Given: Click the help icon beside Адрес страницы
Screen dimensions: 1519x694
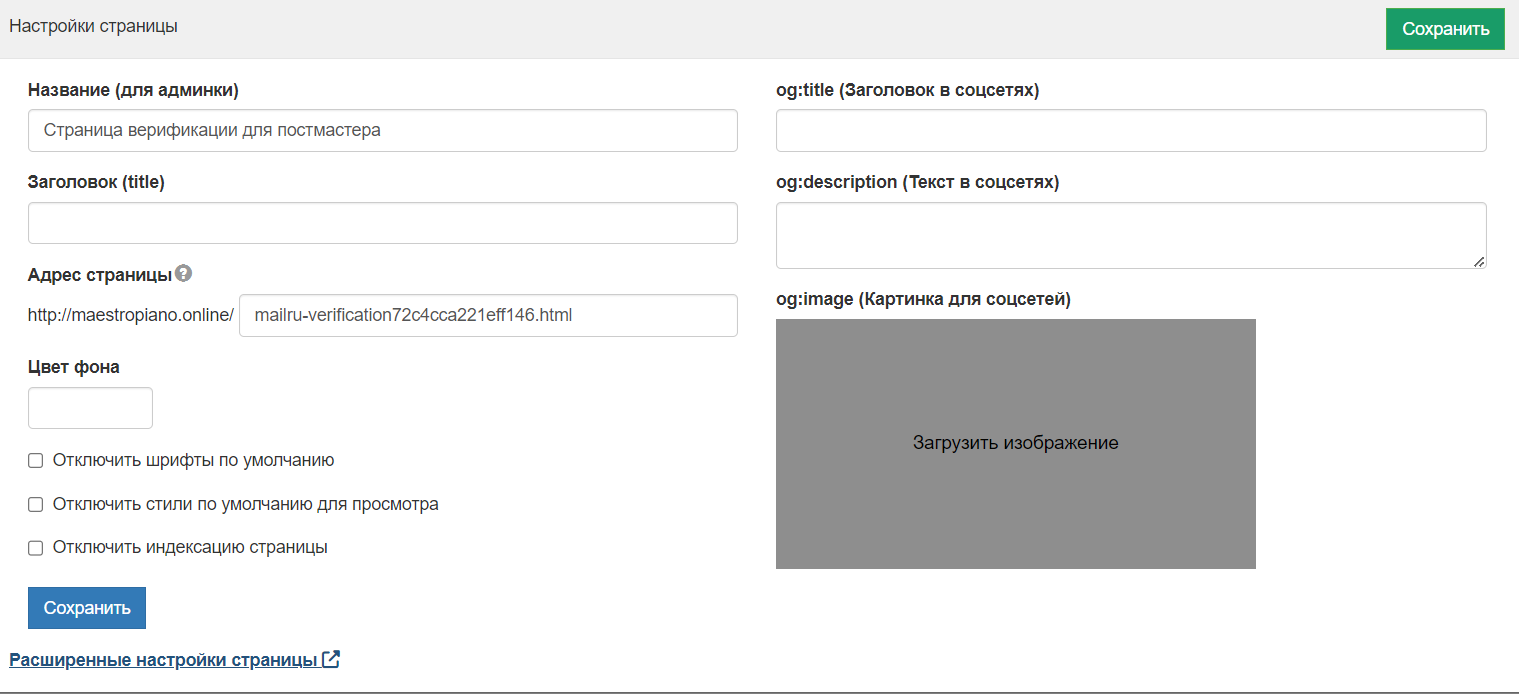Looking at the screenshot, I should pos(183,274).
